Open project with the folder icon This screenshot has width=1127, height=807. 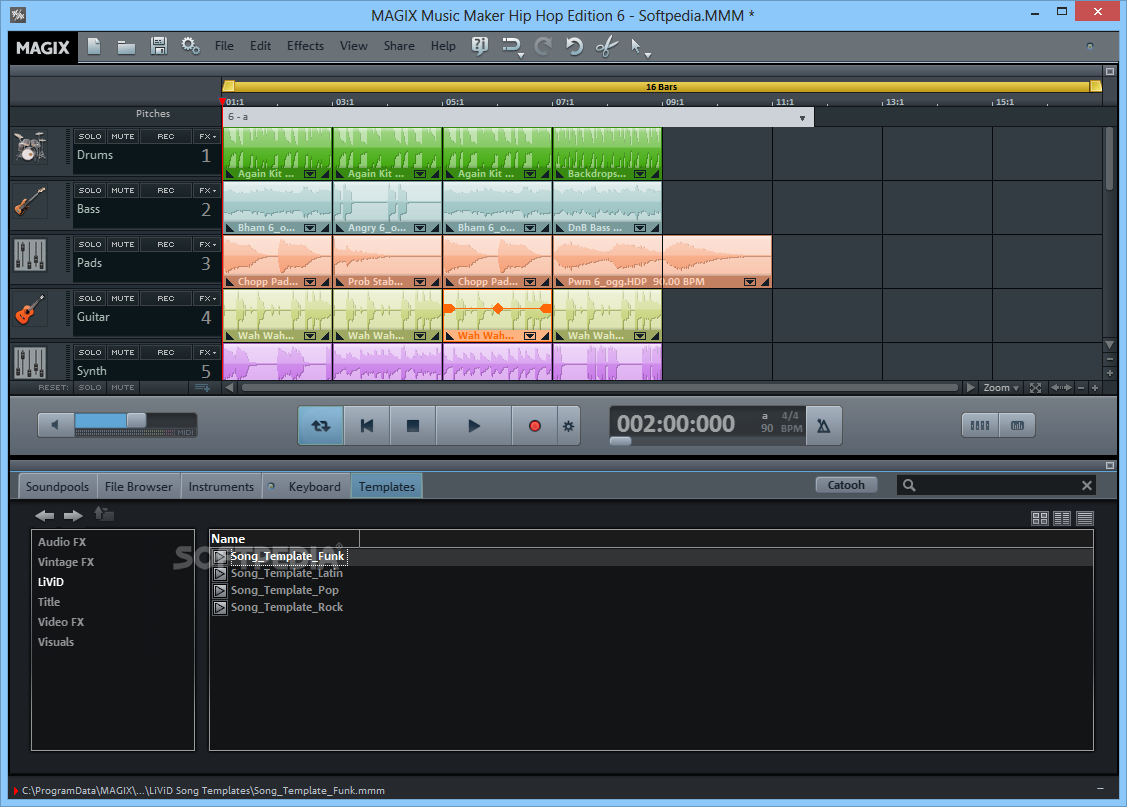(x=126, y=47)
